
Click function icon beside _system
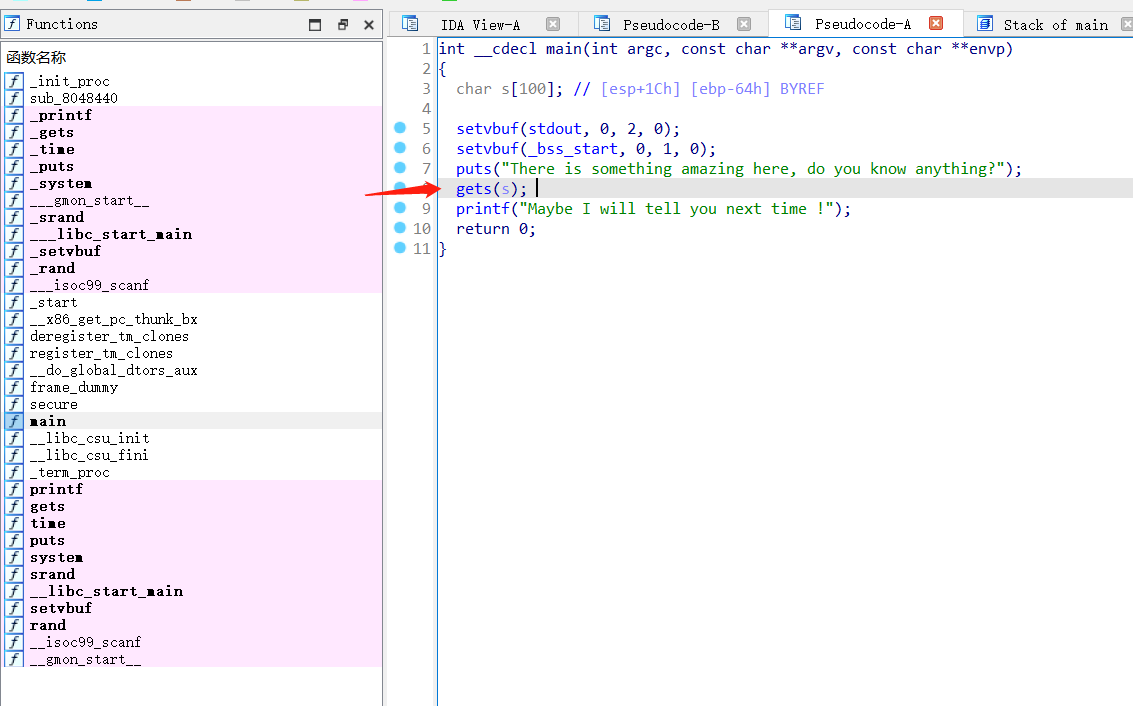tap(14, 183)
